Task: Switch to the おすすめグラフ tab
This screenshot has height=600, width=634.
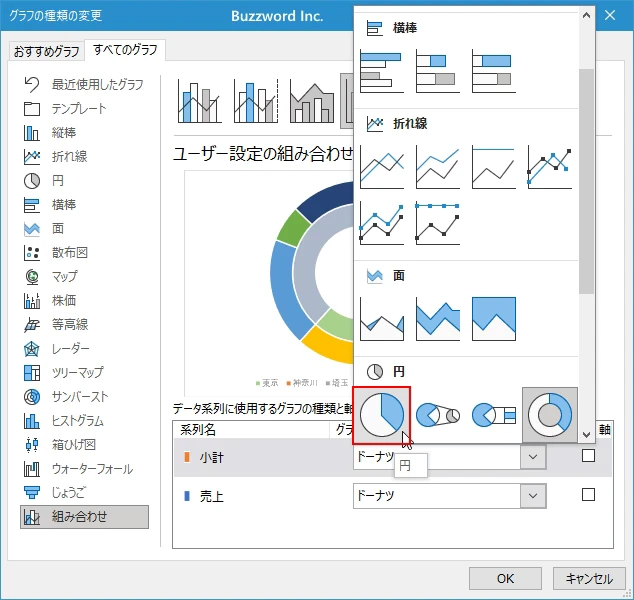Action: pyautogui.click(x=46, y=52)
